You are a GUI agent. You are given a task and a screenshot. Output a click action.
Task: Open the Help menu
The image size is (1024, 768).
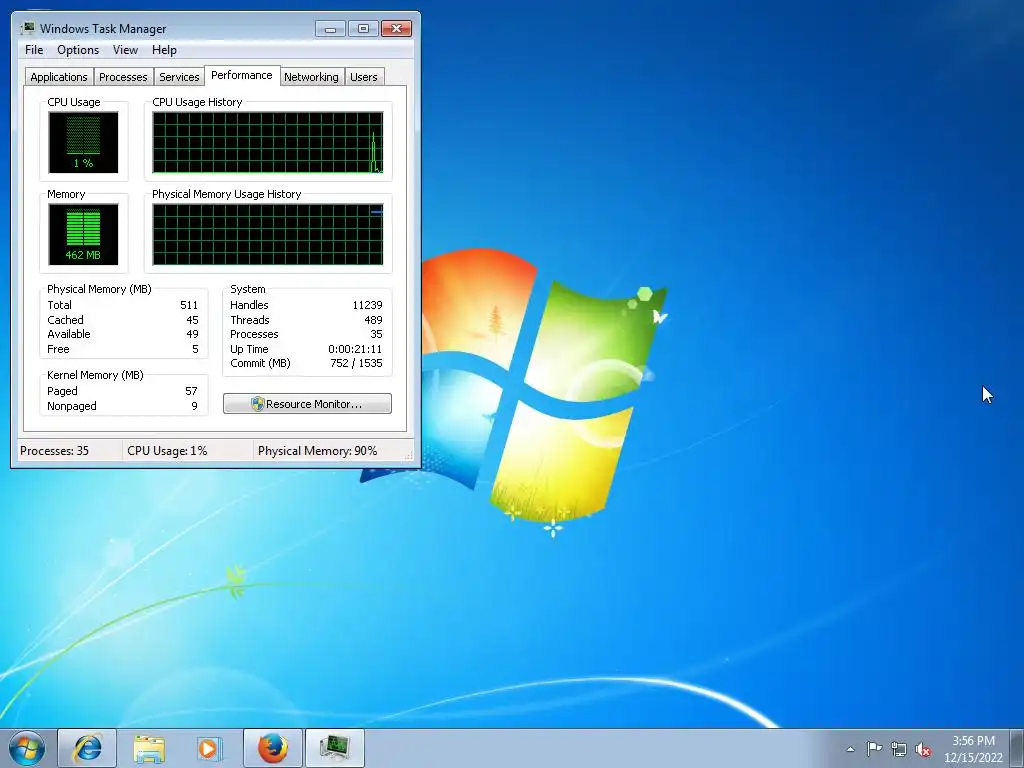pos(164,50)
